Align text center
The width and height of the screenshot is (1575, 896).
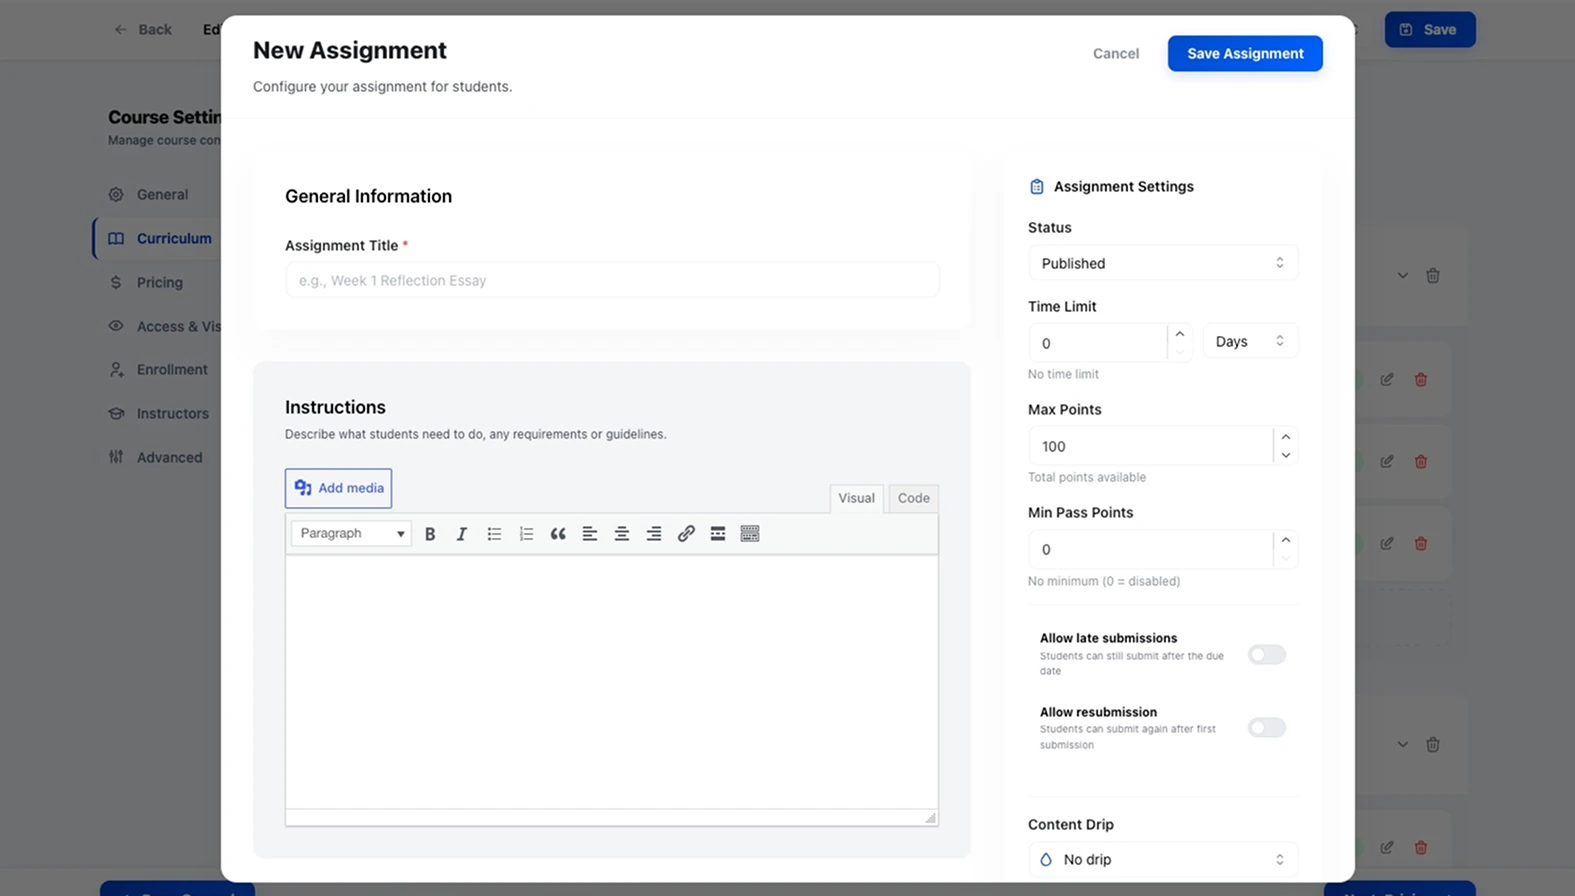pos(622,534)
